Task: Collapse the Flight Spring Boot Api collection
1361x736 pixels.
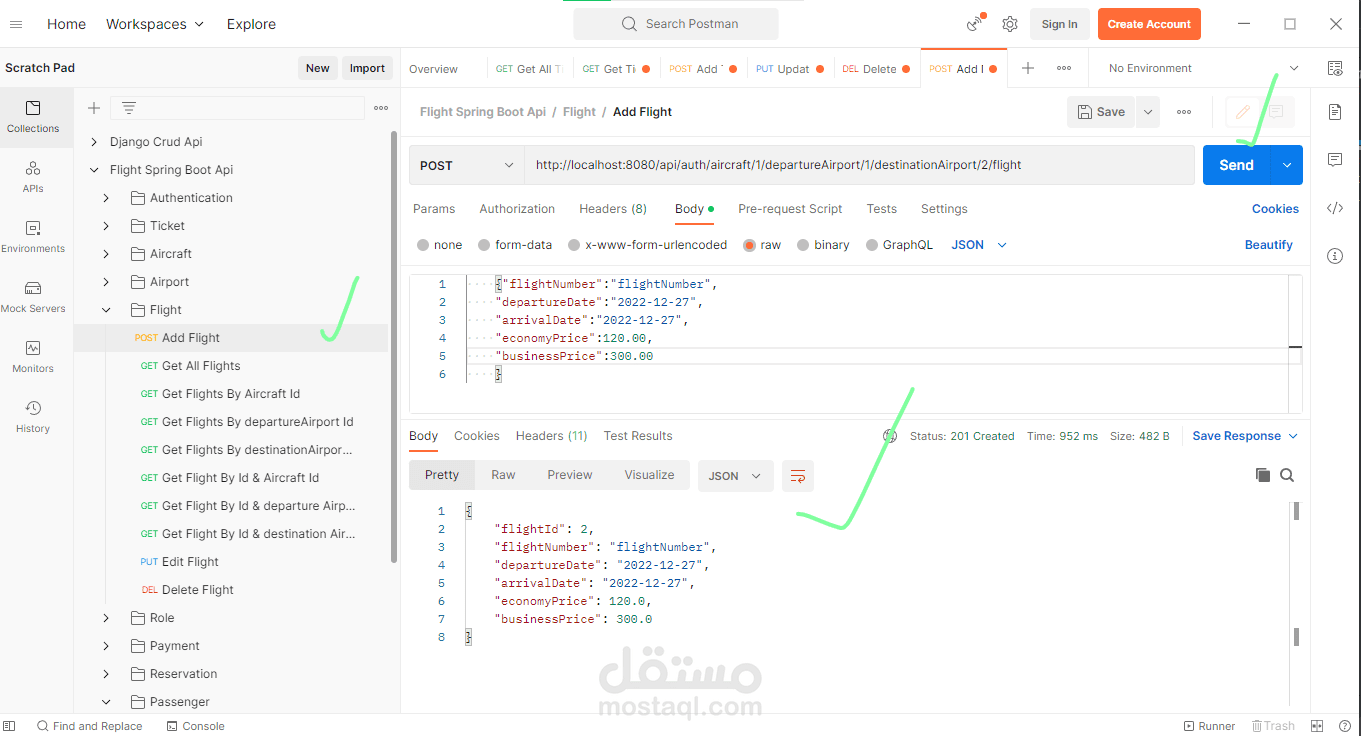Action: tap(94, 170)
